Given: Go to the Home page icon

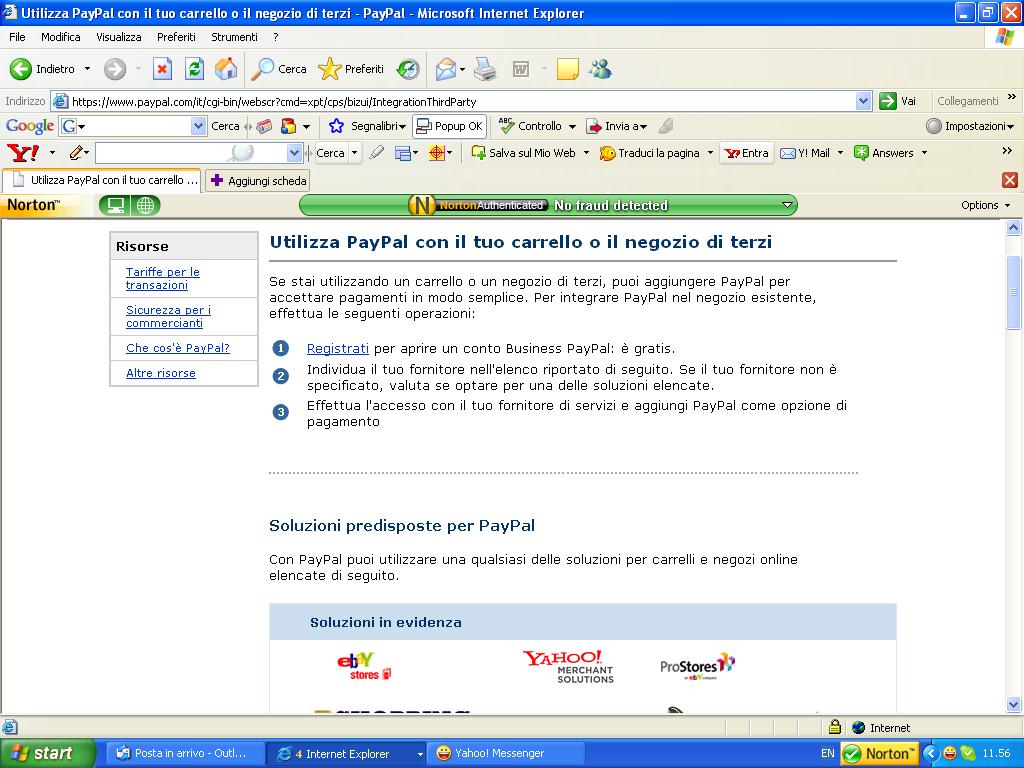Looking at the screenshot, I should 226,69.
